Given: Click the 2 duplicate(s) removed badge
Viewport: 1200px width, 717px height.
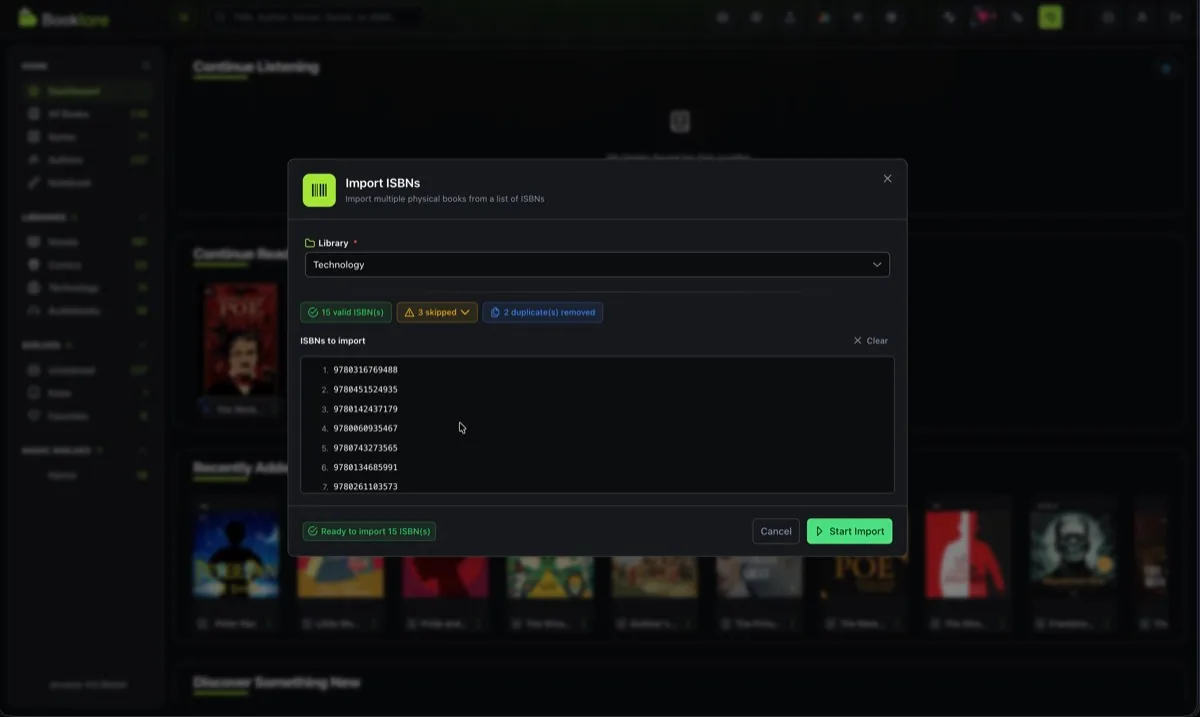Looking at the screenshot, I should pyautogui.click(x=542, y=312).
